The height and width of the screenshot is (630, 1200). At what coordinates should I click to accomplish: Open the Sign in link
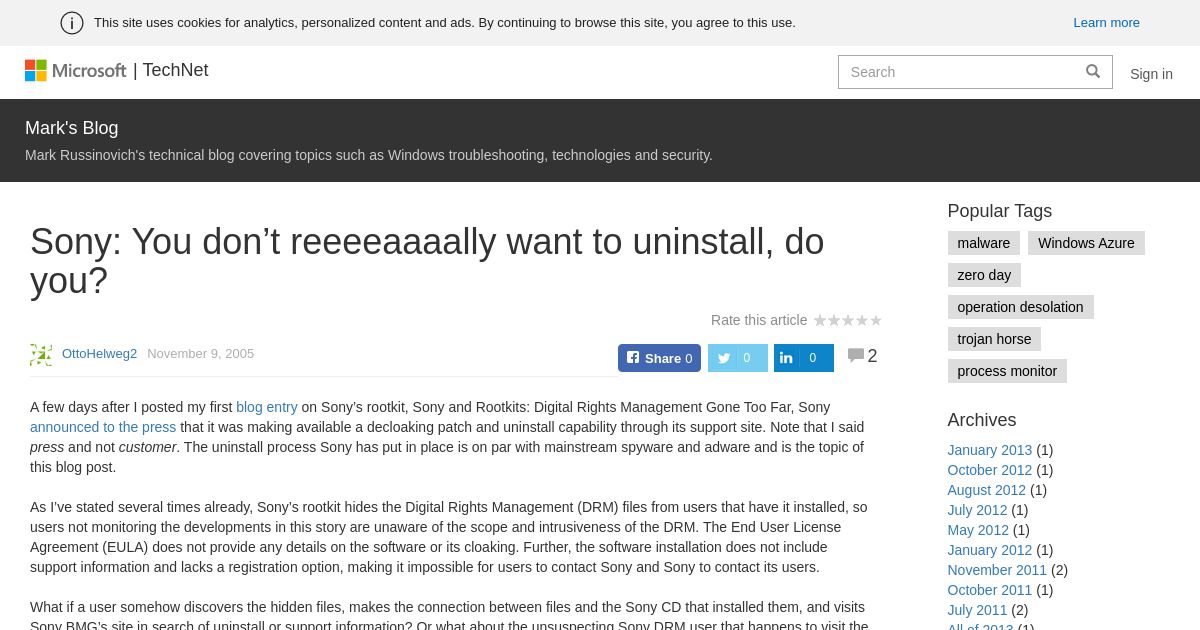click(x=1151, y=74)
